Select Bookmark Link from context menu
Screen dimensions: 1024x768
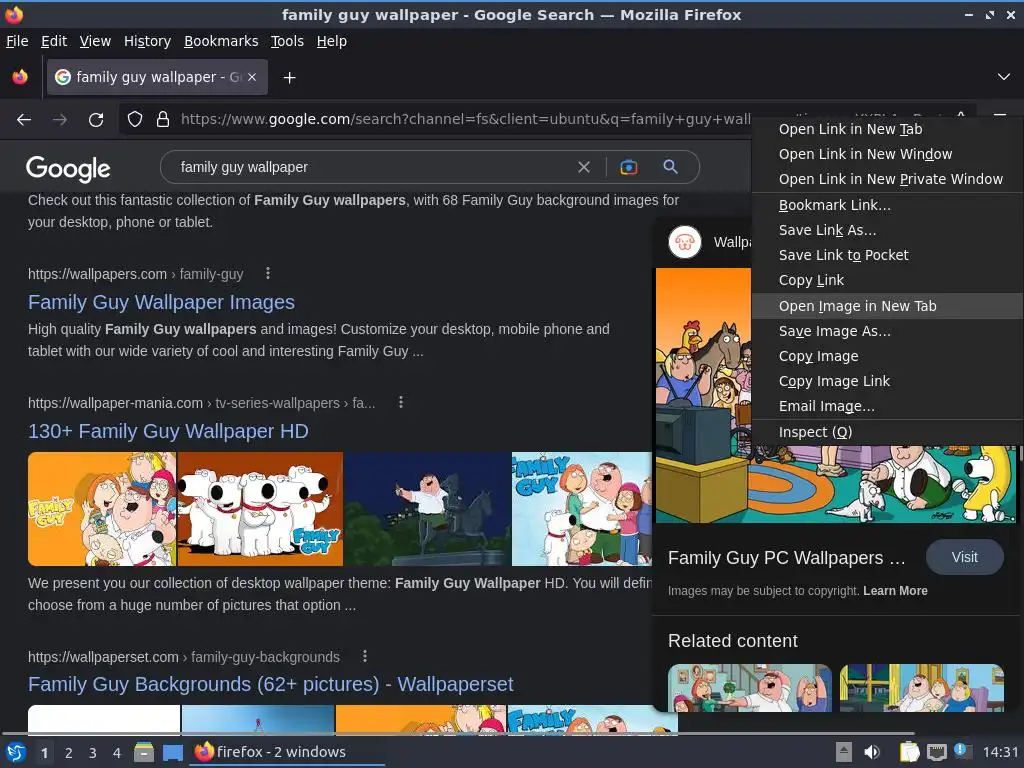click(887, 205)
